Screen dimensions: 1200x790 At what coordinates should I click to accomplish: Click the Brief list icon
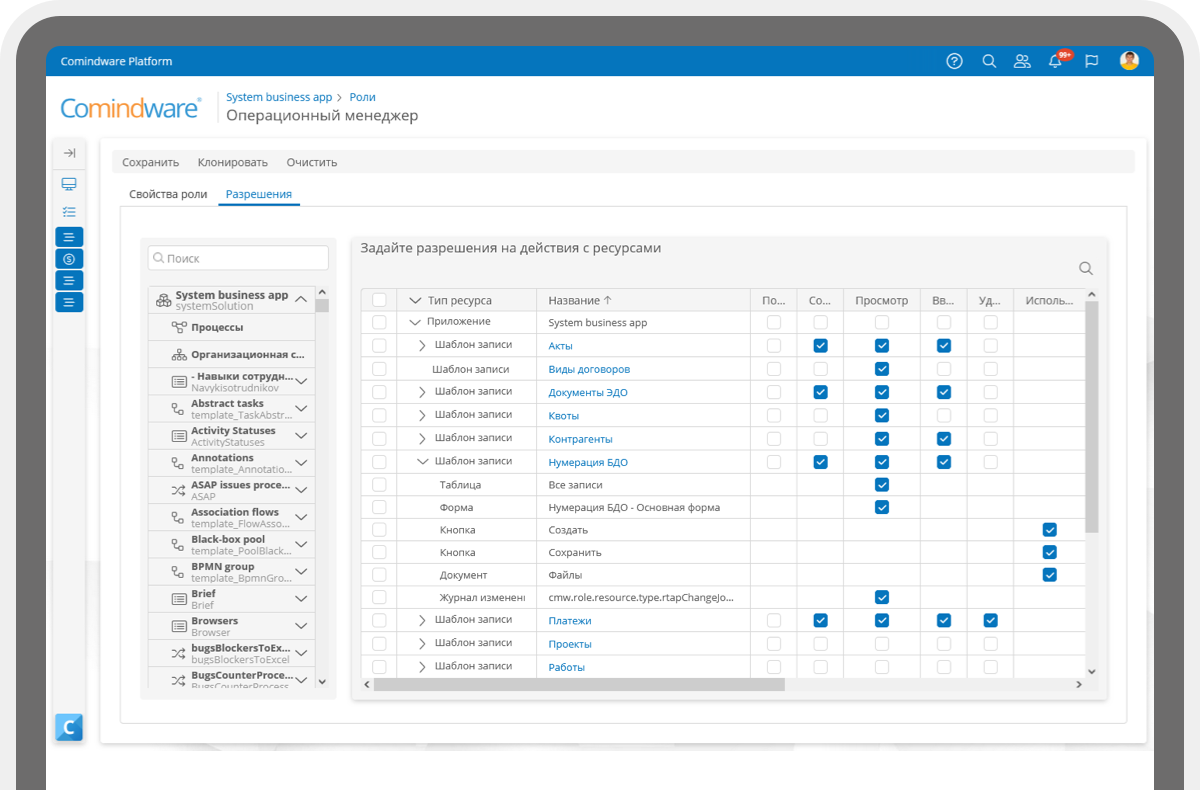pyautogui.click(x=179, y=599)
